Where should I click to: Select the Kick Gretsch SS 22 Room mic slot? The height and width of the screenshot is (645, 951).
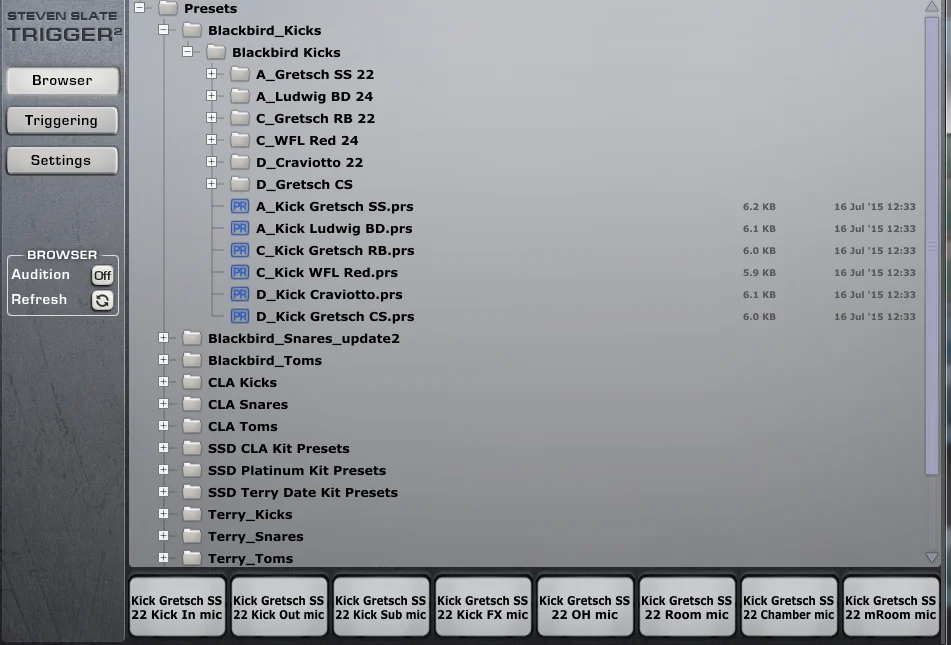tap(687, 607)
